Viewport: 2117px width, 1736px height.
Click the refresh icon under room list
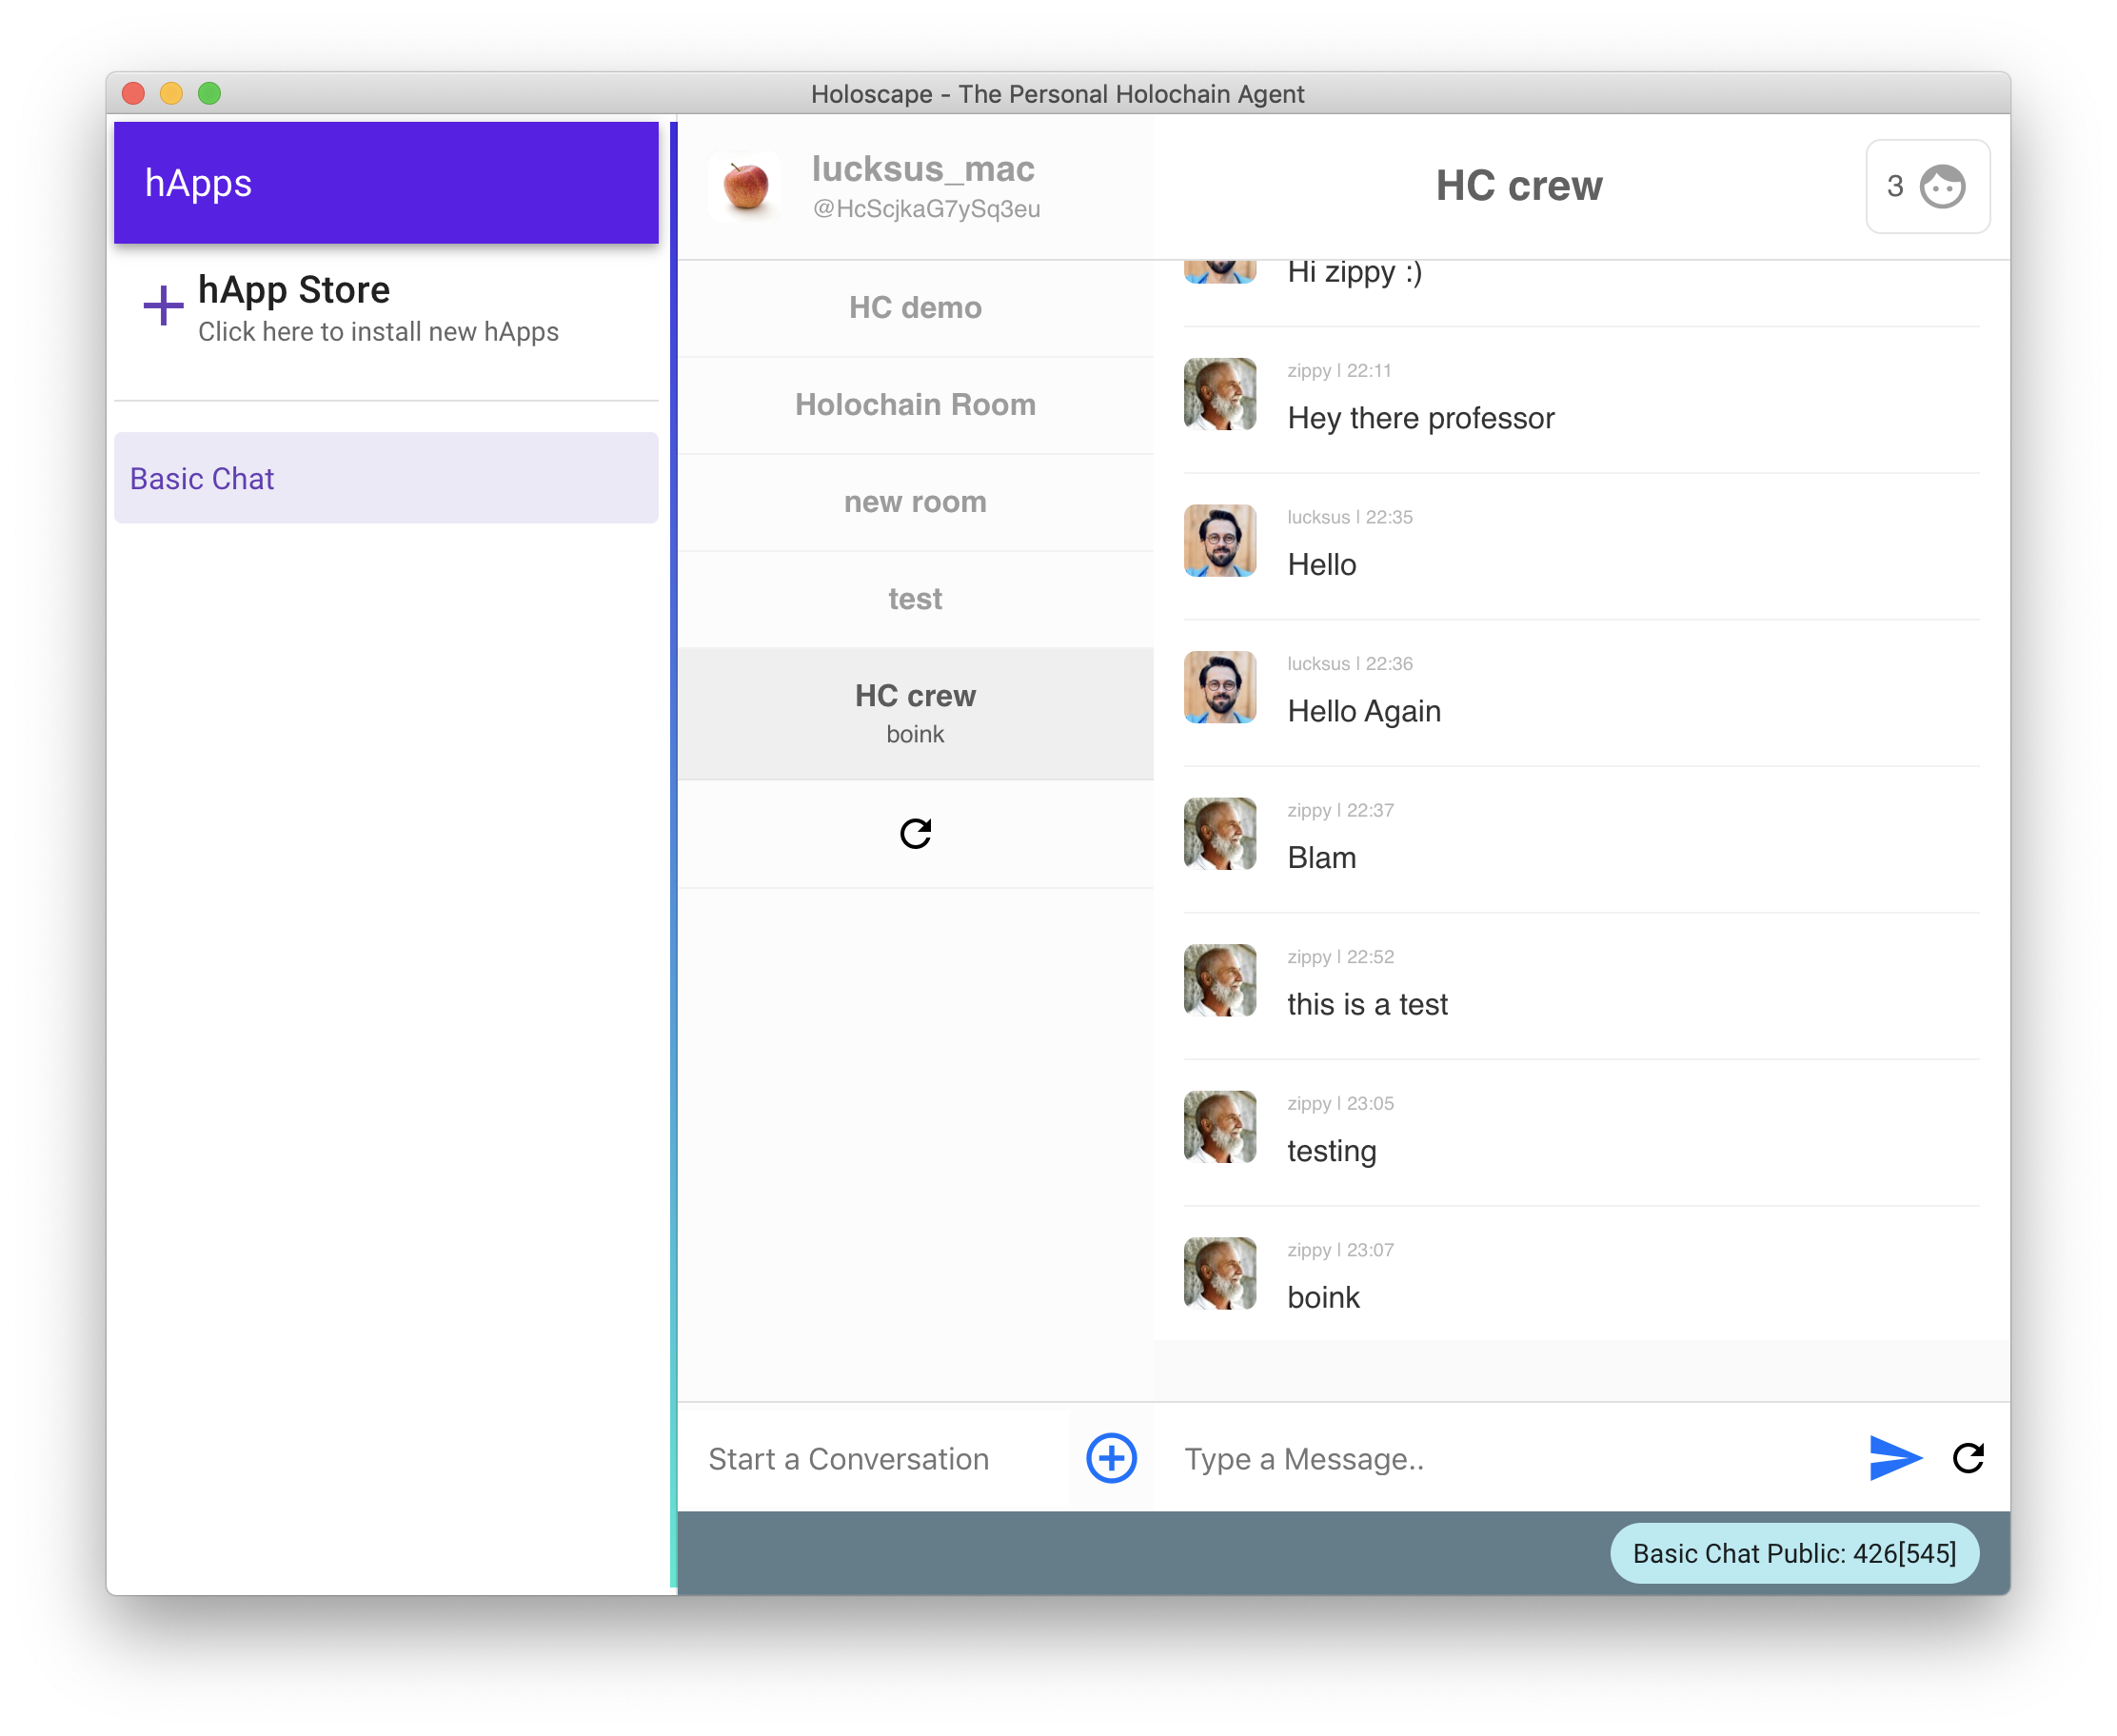[x=915, y=833]
